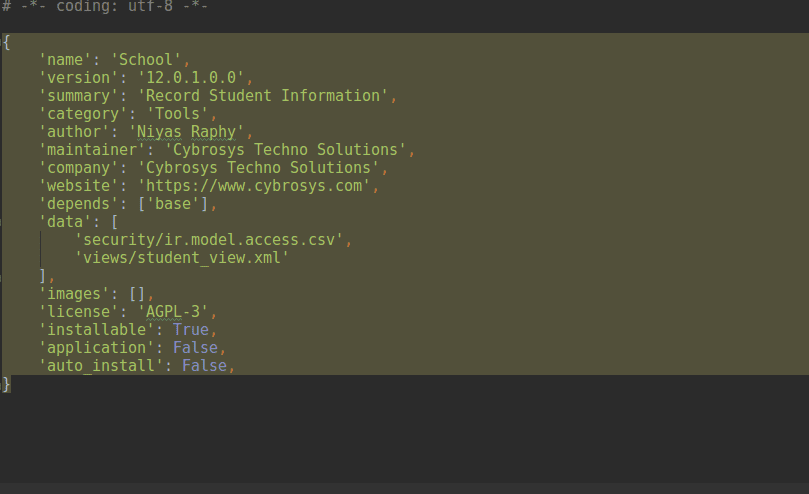Place cursor at the opening curly brace
Image resolution: width=809 pixels, height=494 pixels.
pos(7,42)
